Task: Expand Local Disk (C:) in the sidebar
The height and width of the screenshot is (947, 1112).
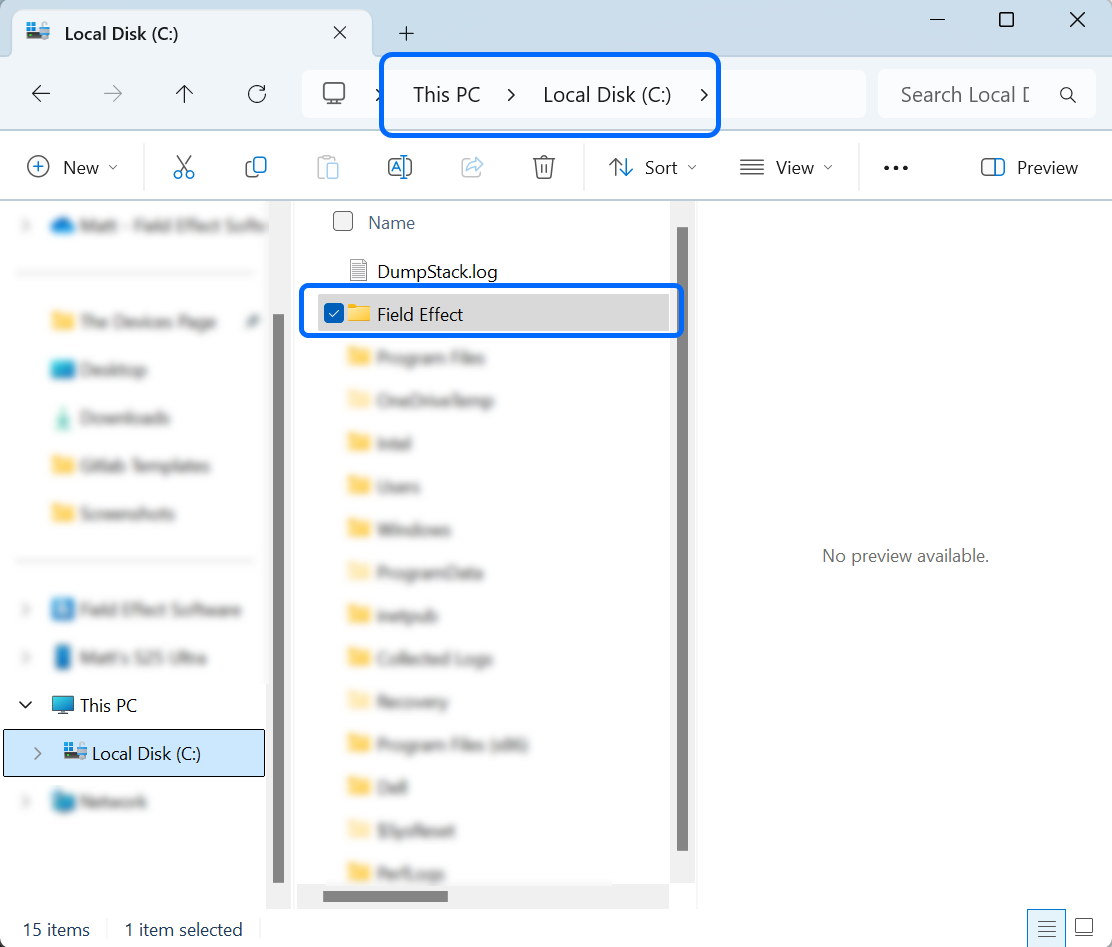Action: click(38, 753)
